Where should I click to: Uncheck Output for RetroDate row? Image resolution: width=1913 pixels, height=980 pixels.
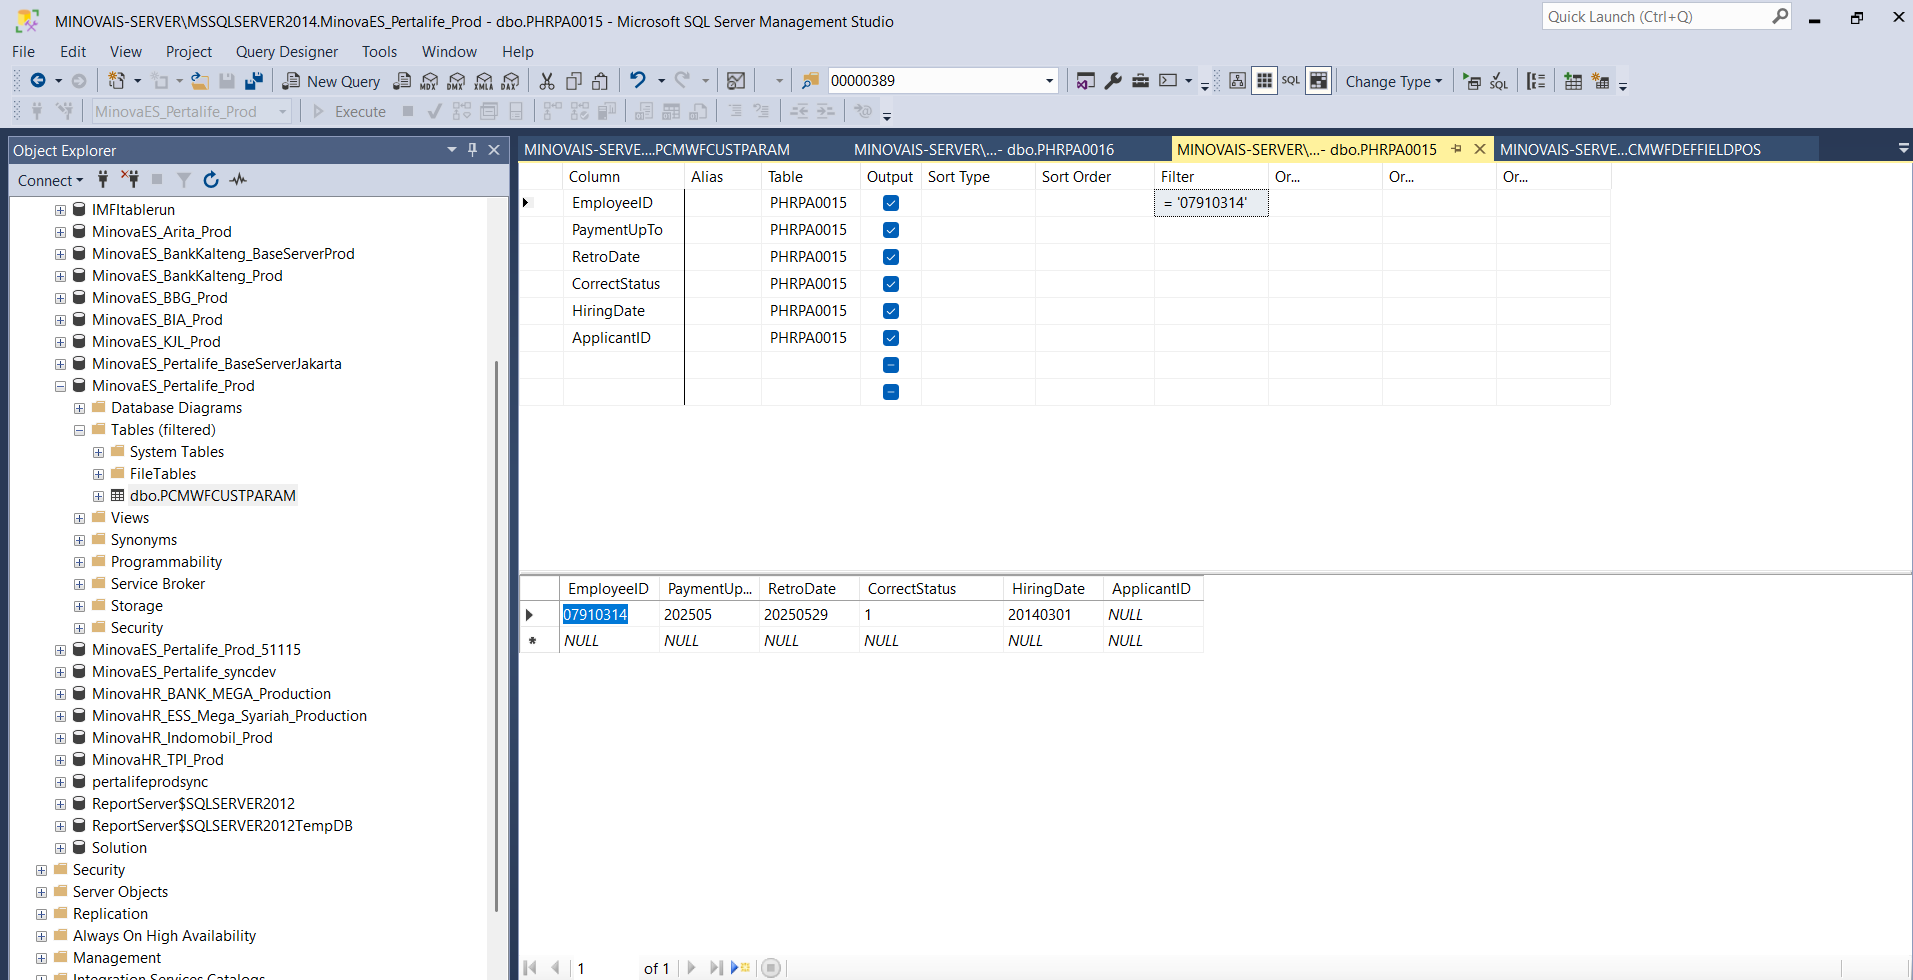[891, 257]
